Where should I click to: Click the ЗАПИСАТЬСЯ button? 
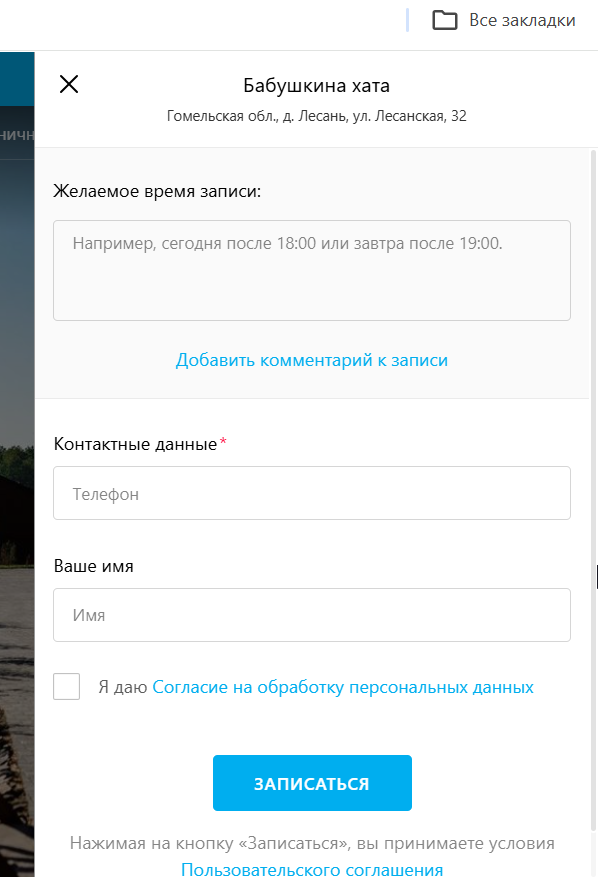(312, 783)
